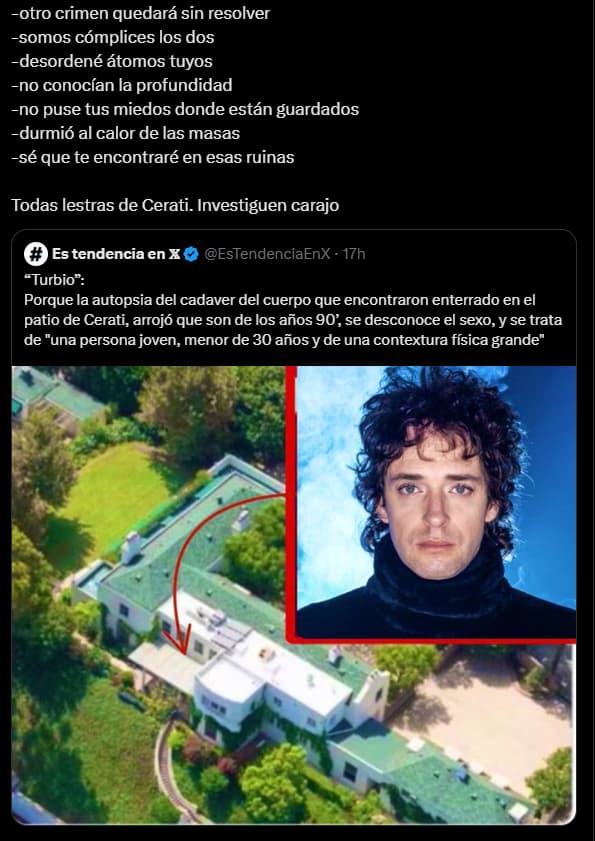Open the Es tendencia en X profile name
This screenshot has height=841, width=595.
point(116,254)
